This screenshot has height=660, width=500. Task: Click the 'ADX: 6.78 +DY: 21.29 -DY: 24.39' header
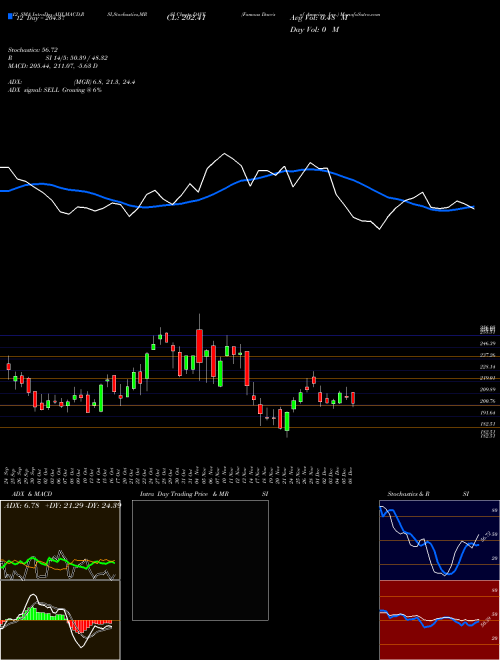click(62, 505)
